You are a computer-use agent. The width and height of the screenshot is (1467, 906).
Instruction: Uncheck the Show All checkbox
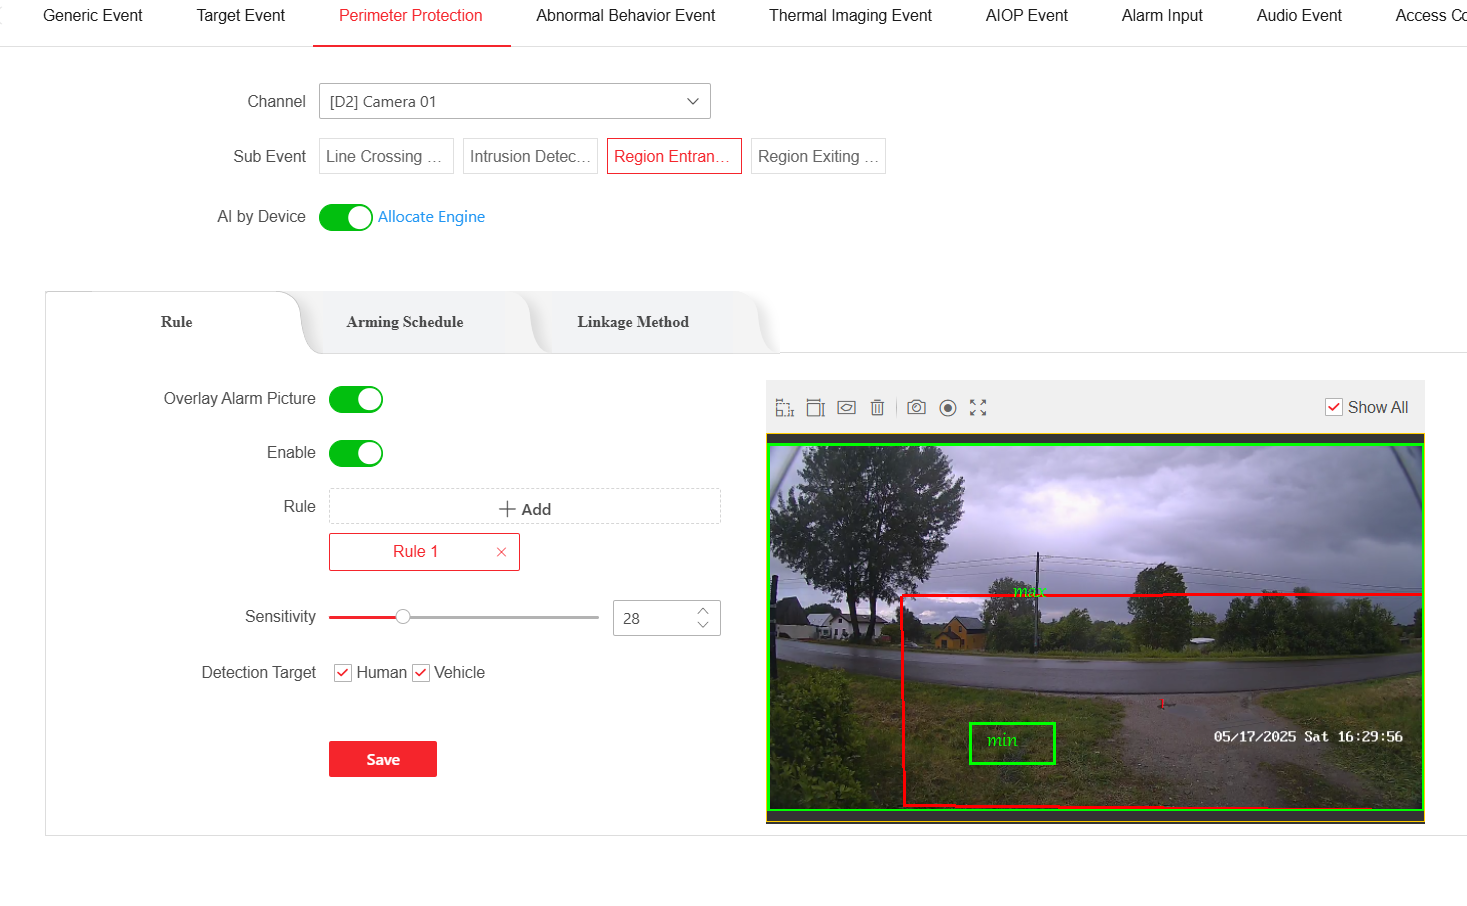1334,407
